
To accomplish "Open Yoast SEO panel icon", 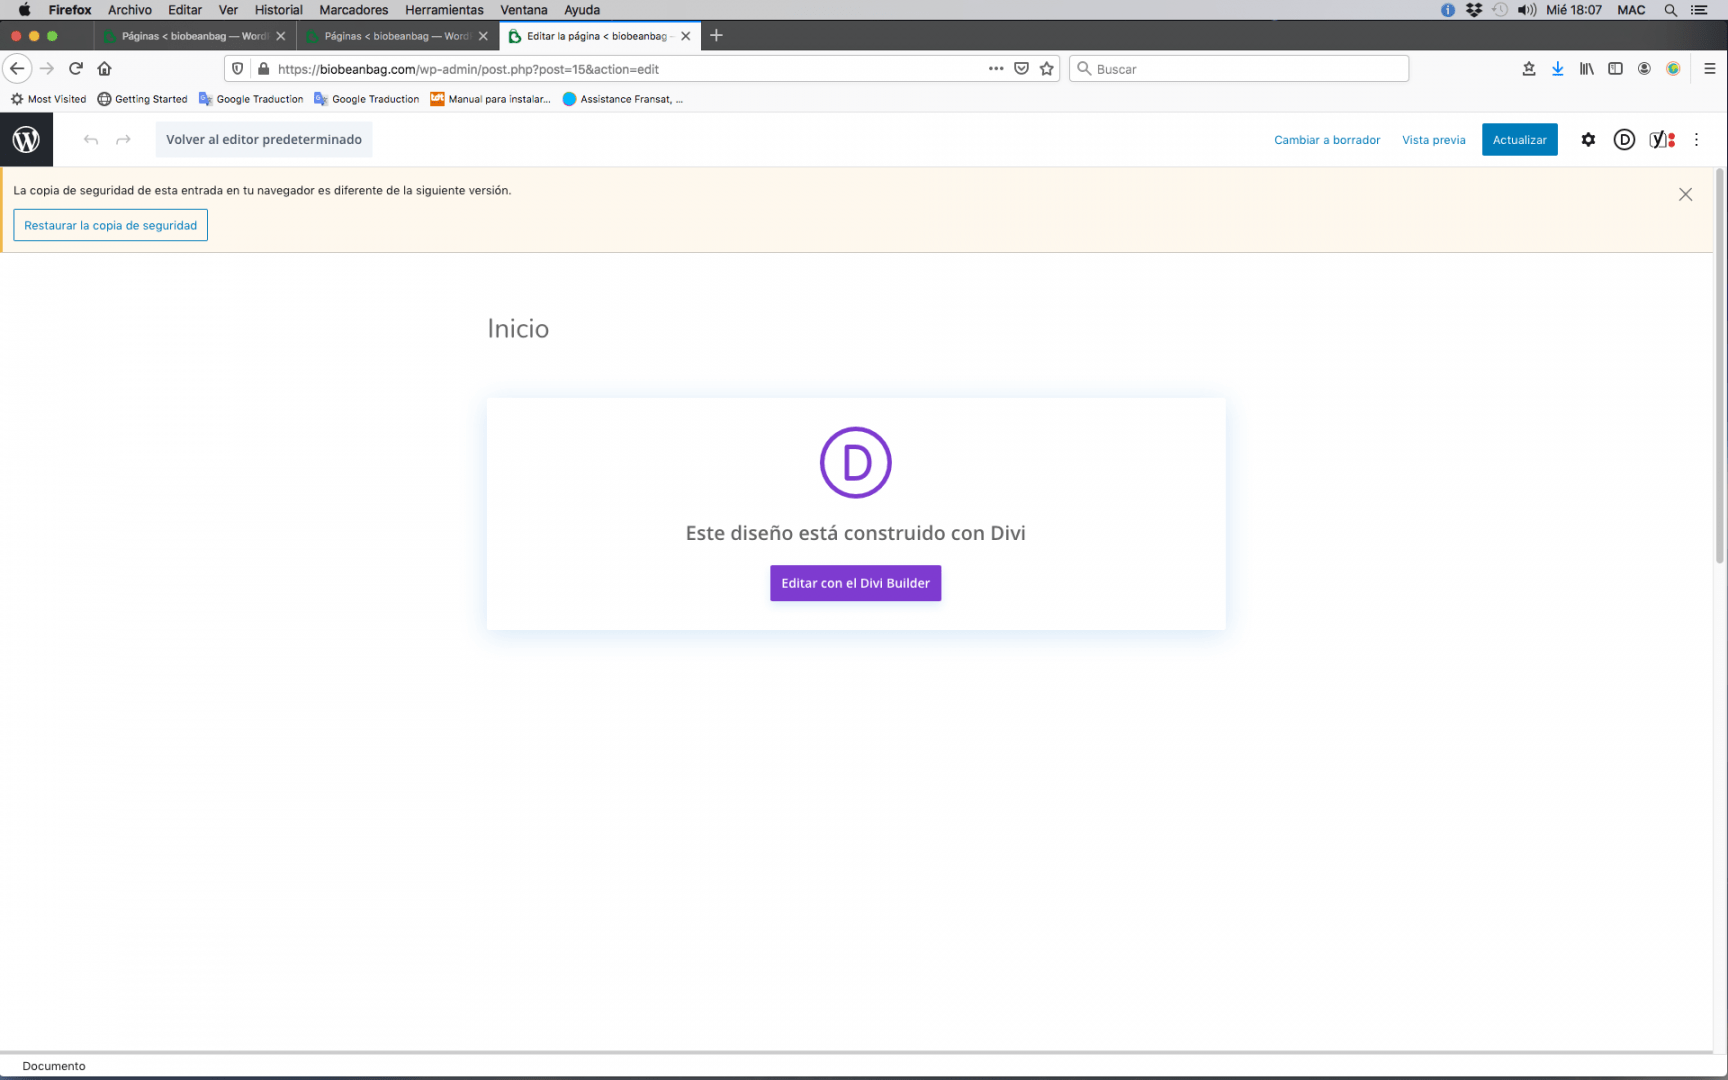I will (x=1661, y=140).
